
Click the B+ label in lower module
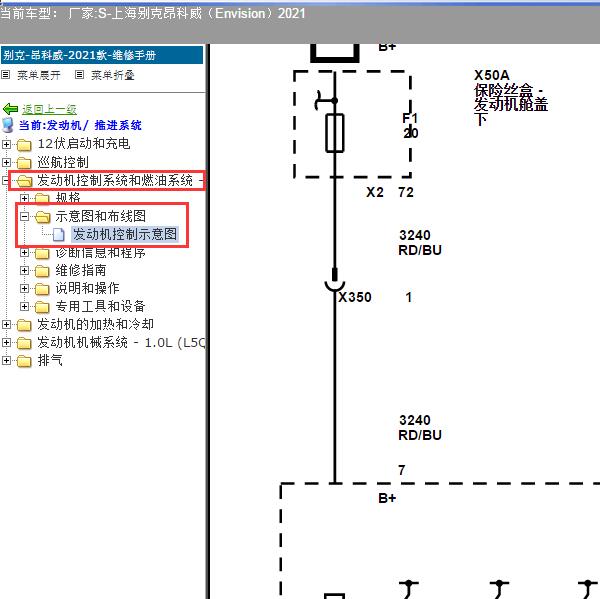click(x=387, y=498)
